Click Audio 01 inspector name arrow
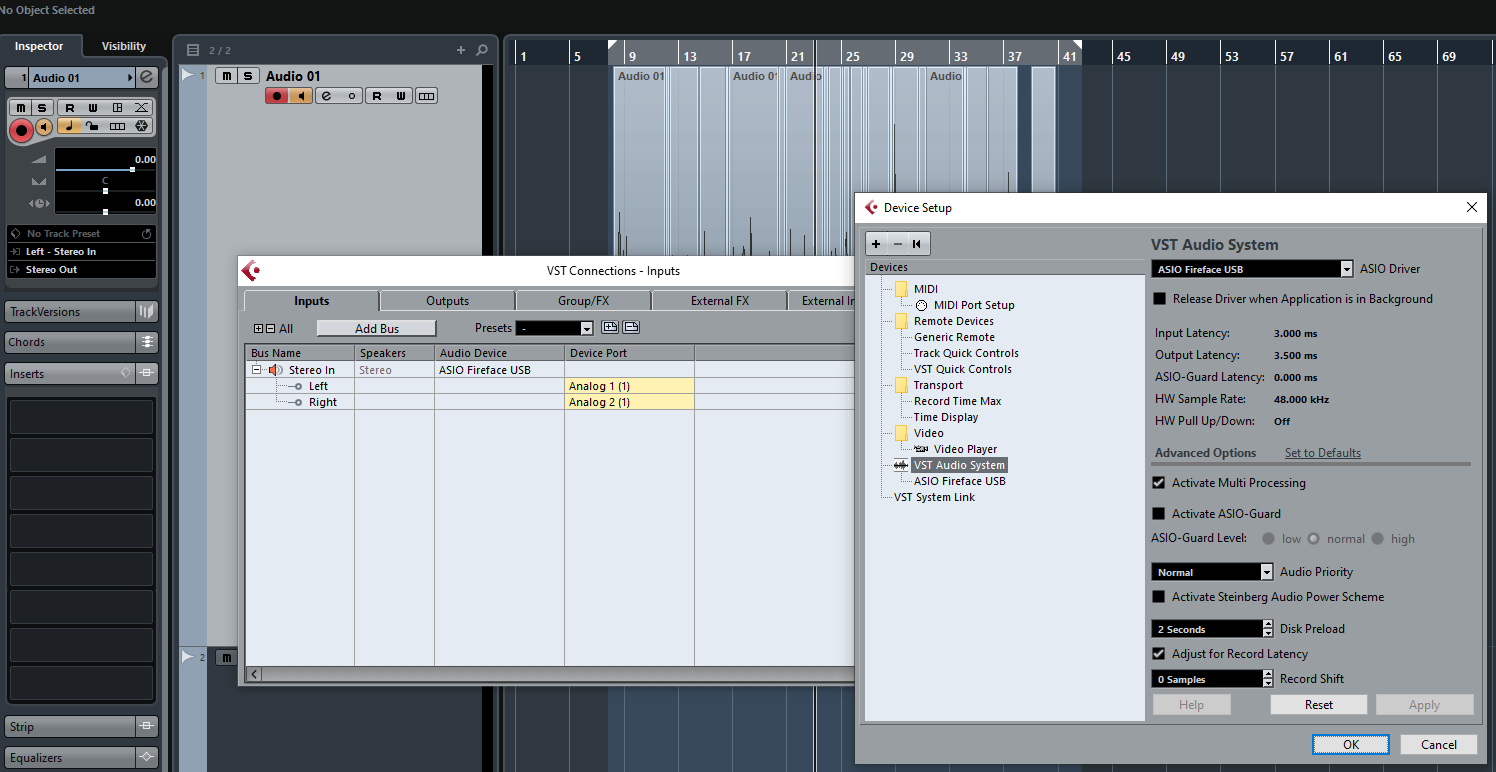1496x772 pixels. [x=130, y=78]
